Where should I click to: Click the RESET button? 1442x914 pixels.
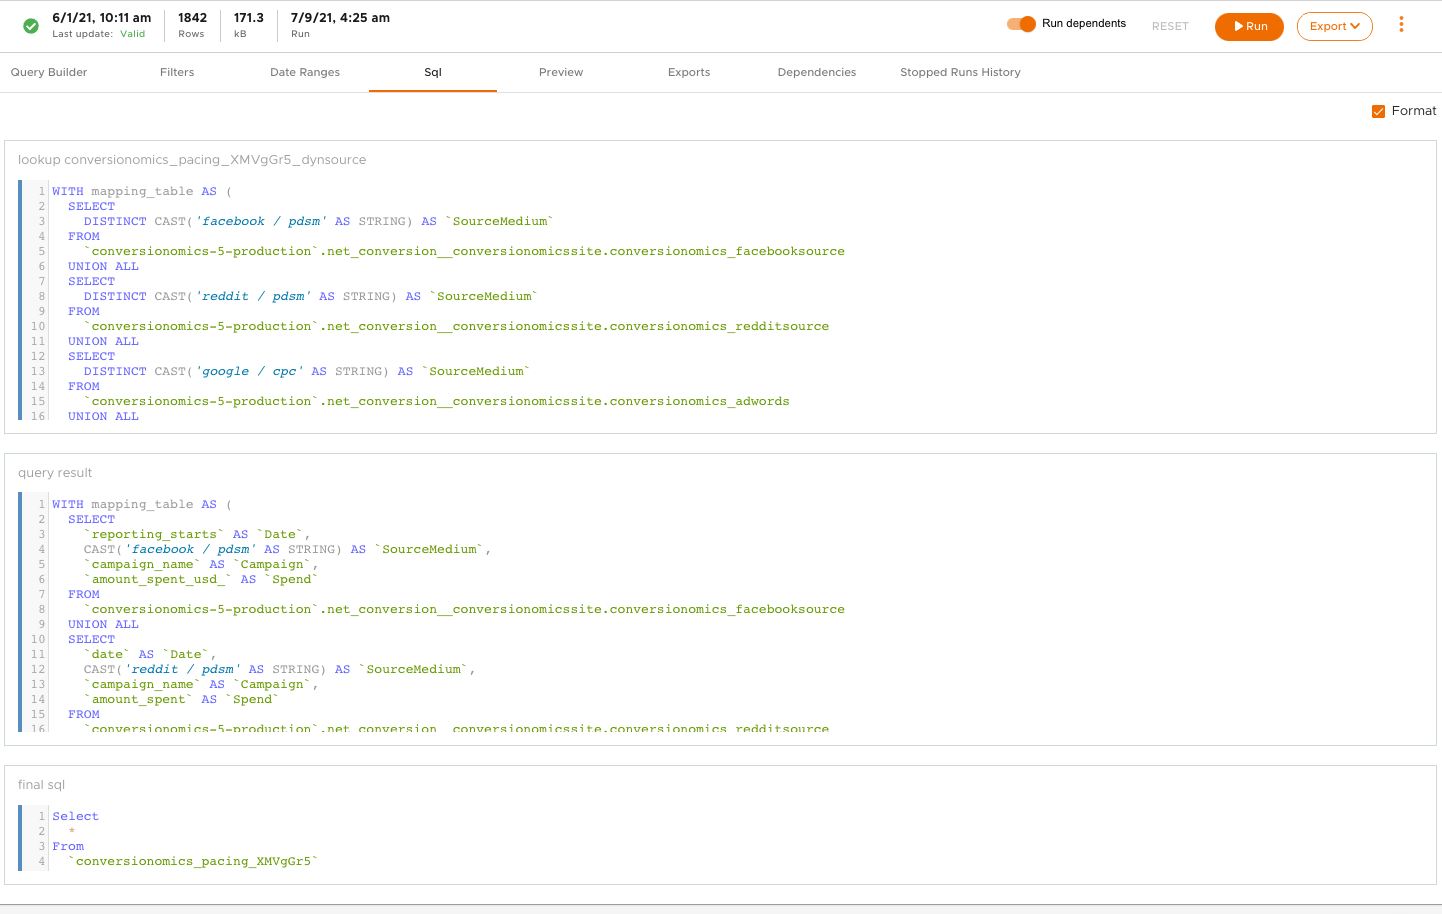tap(1170, 26)
